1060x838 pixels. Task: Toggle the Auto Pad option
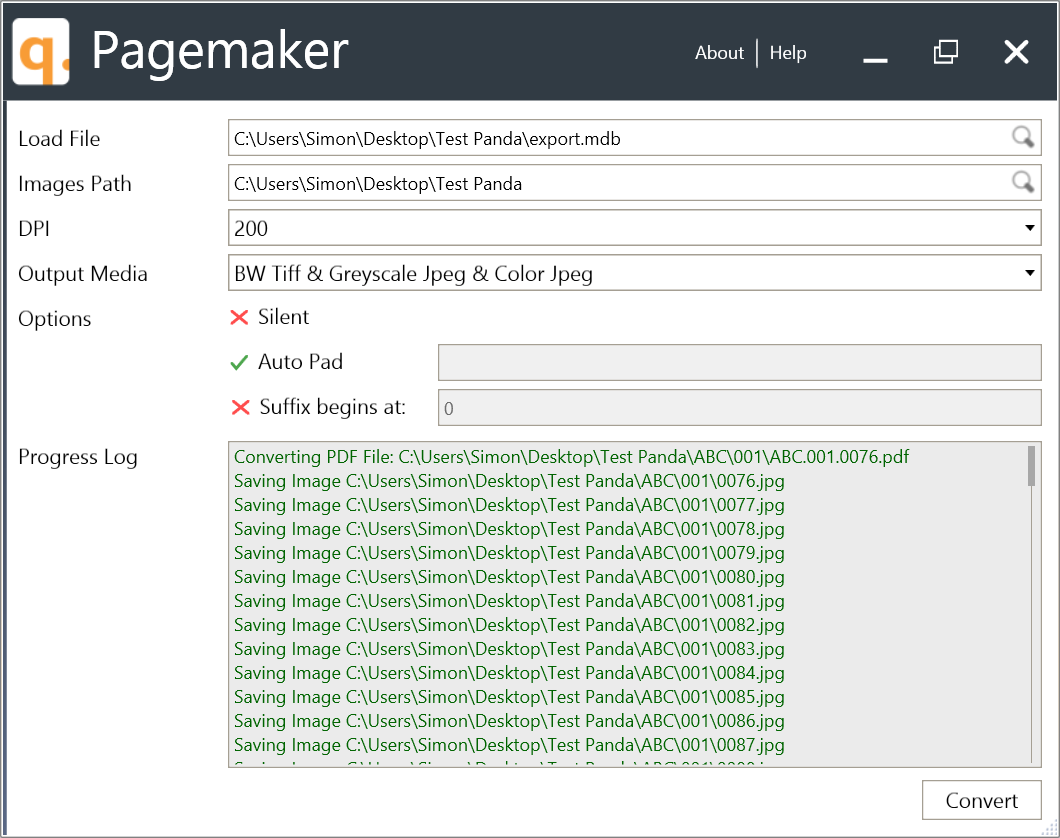(287, 362)
